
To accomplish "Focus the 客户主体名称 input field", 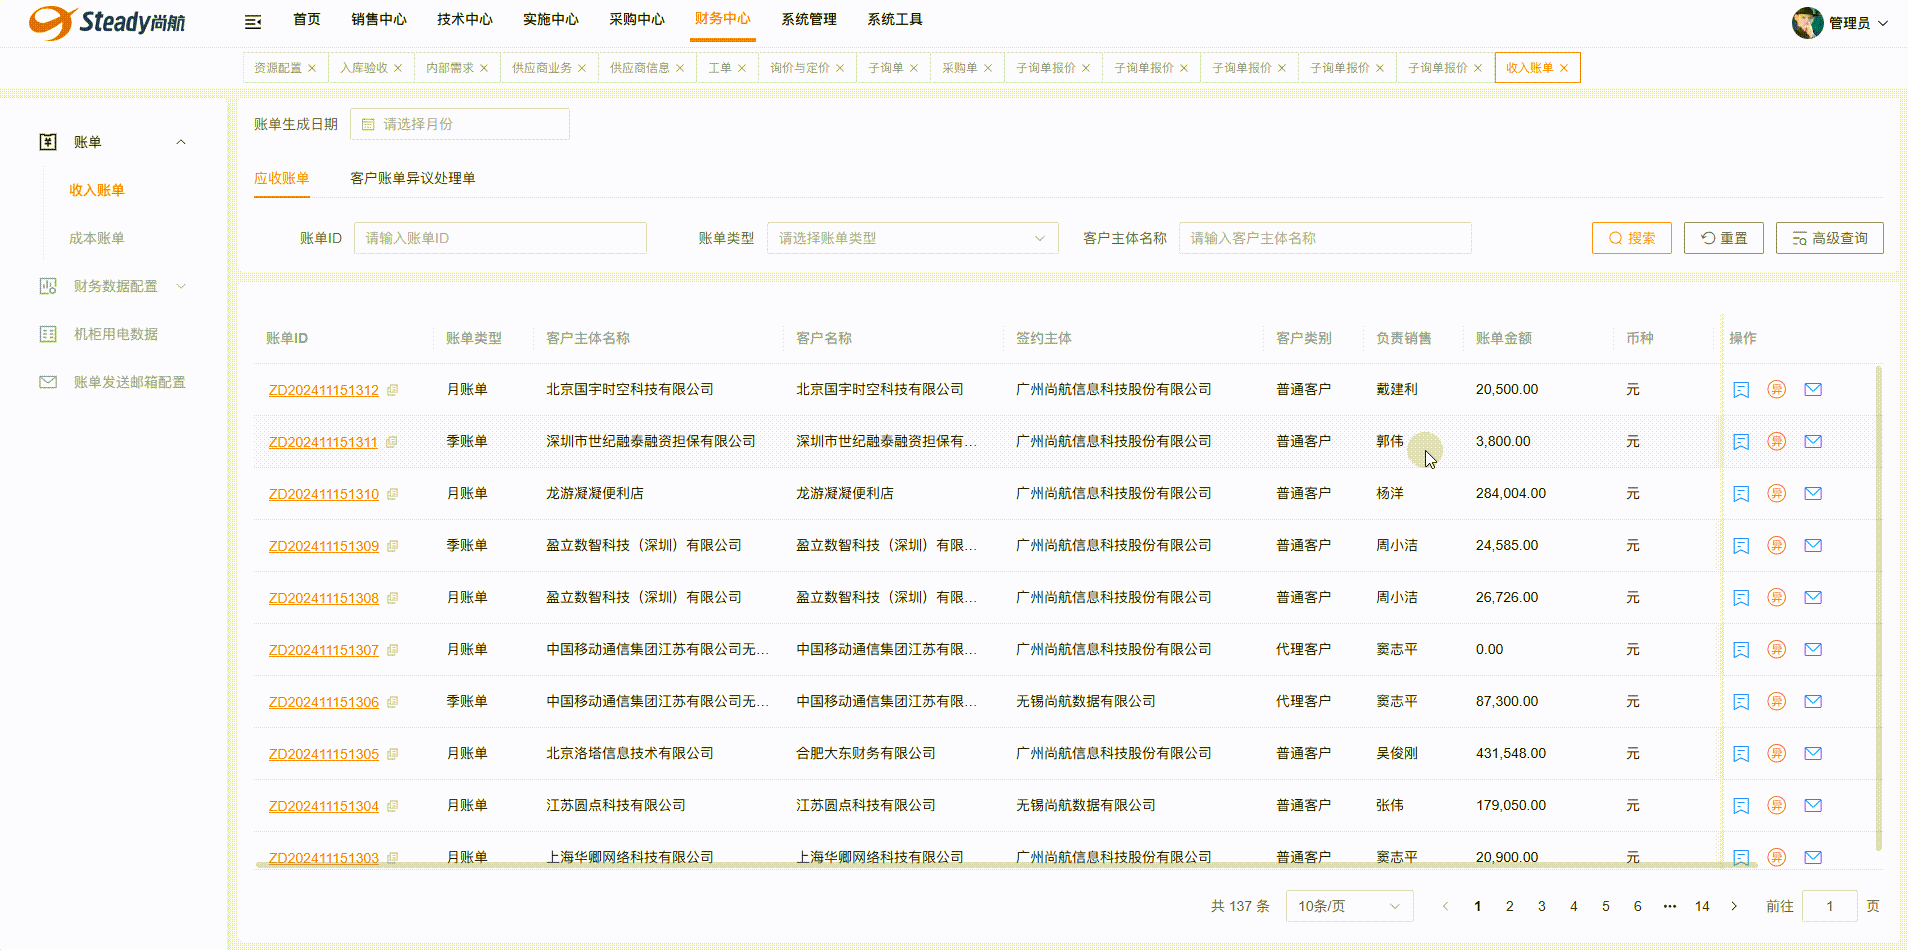I will 1325,238.
